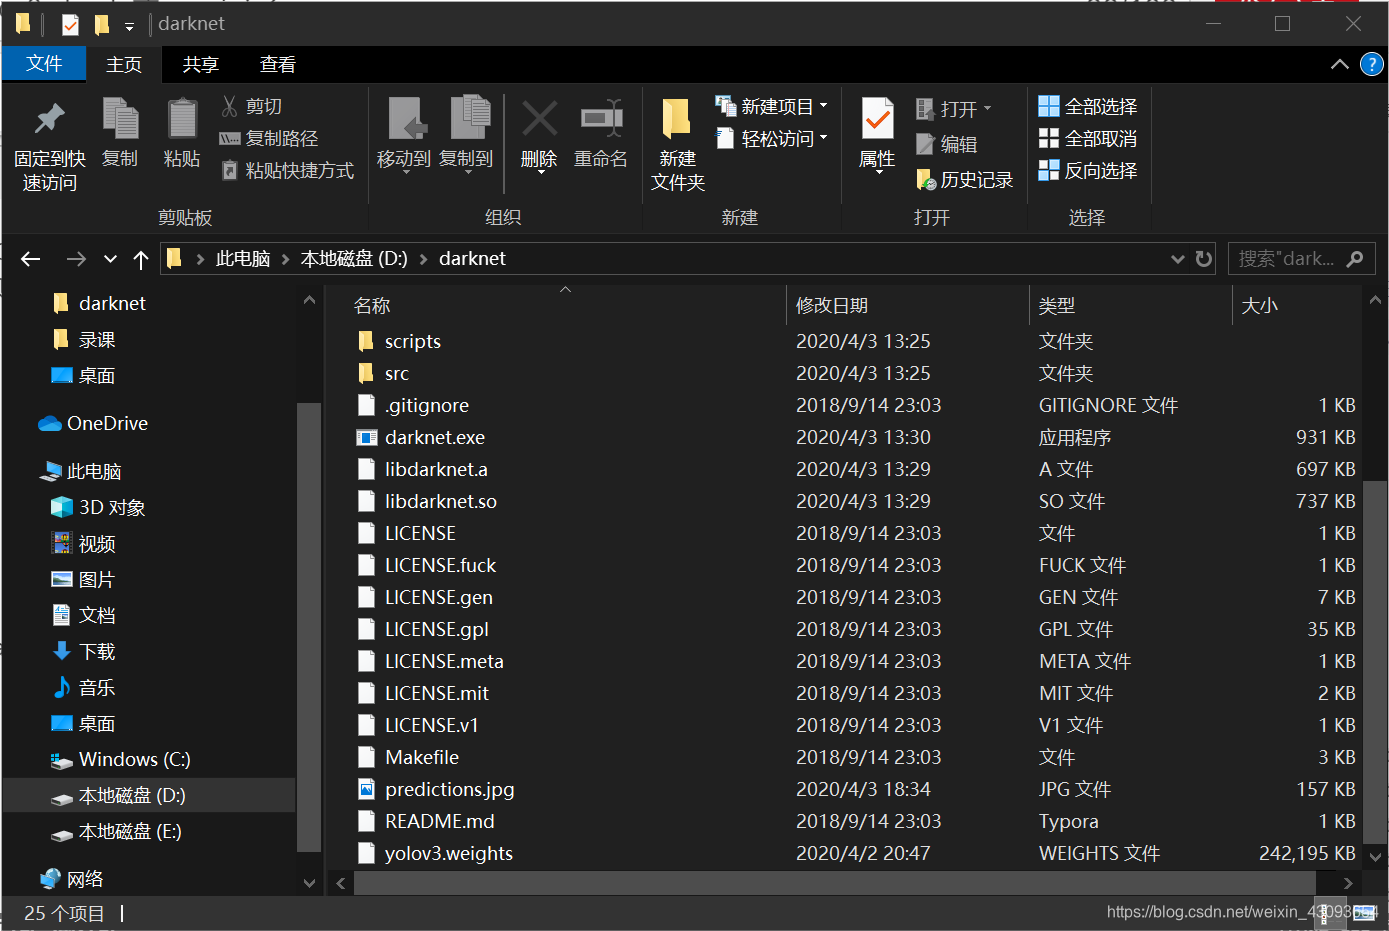The width and height of the screenshot is (1389, 931).
Task: Sort by the 大小 size column
Action: [x=1259, y=305]
